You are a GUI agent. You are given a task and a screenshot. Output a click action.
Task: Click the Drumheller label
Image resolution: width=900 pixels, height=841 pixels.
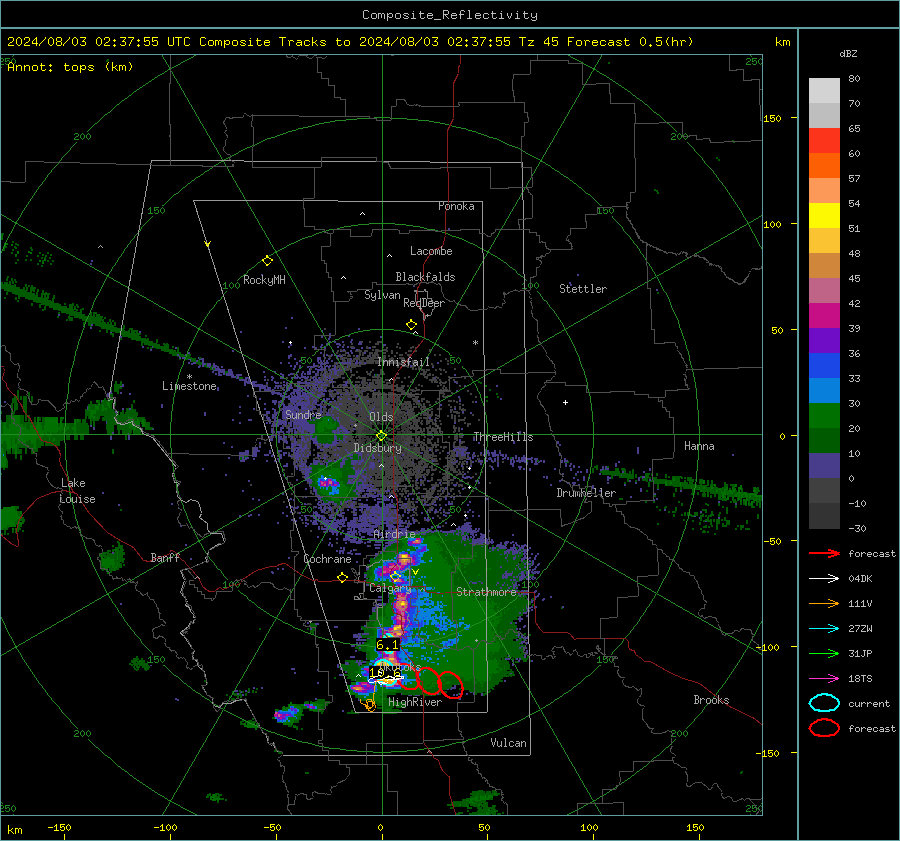click(586, 493)
